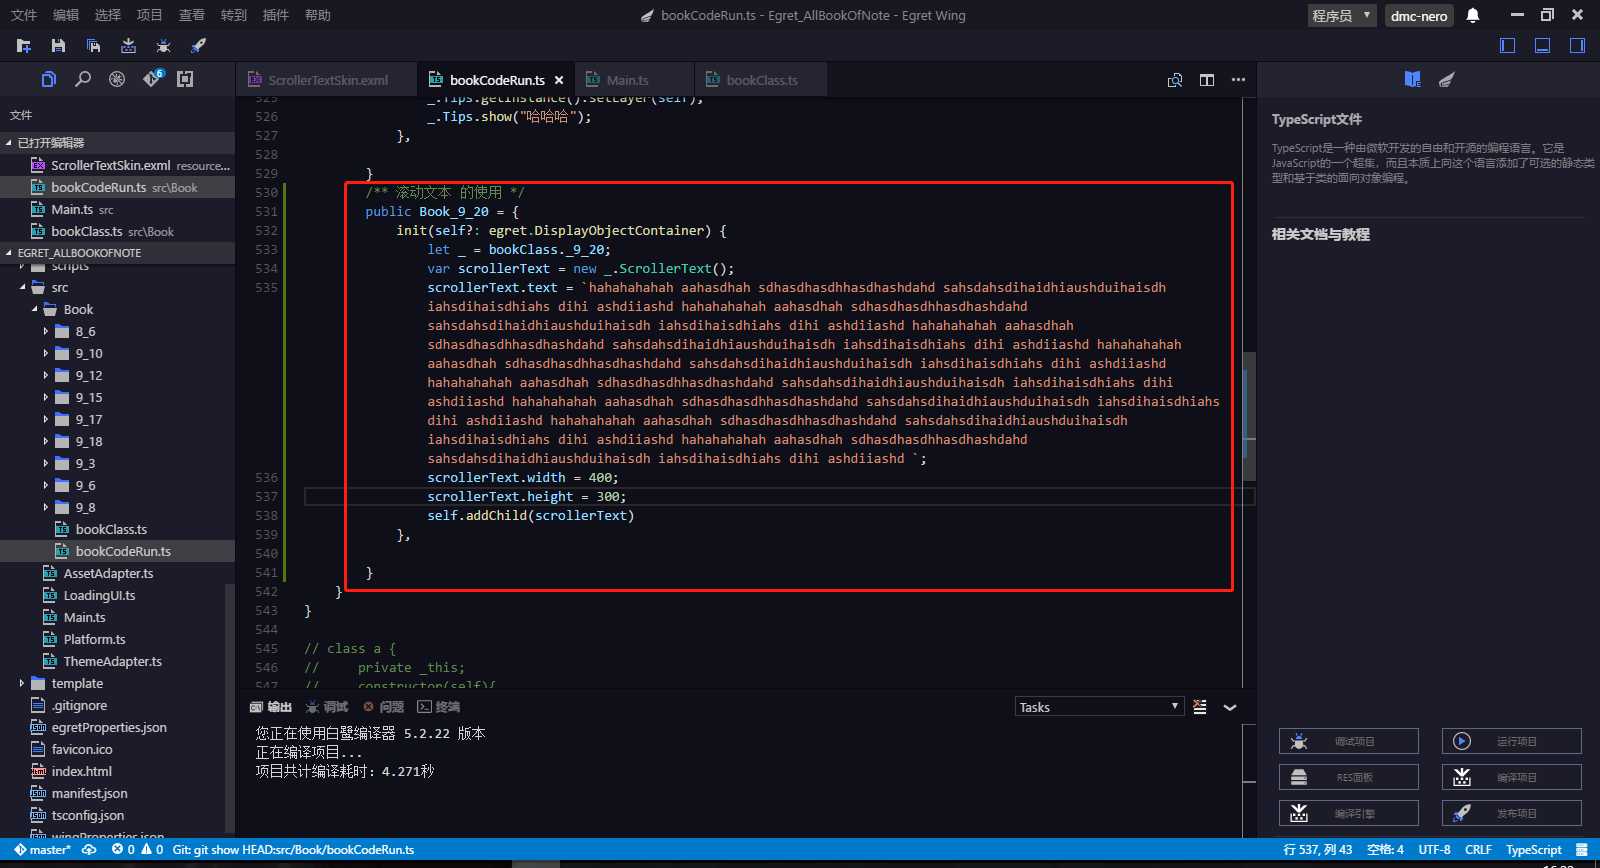Start debugging with bug toolbar icon
The width and height of the screenshot is (1600, 868).
click(163, 46)
